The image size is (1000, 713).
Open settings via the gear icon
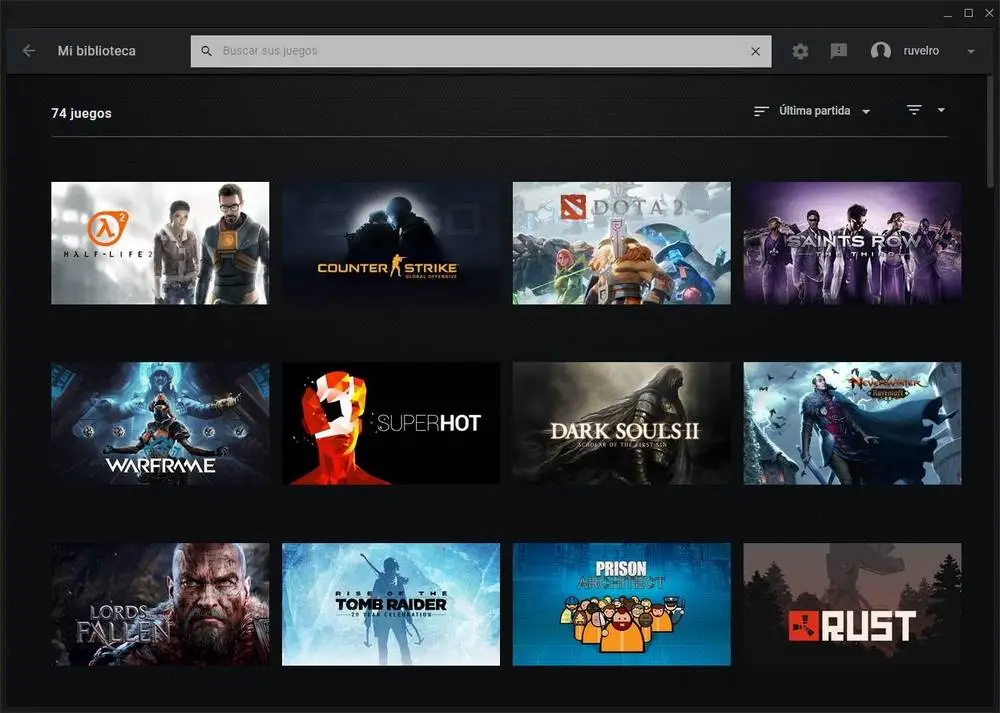click(x=800, y=51)
